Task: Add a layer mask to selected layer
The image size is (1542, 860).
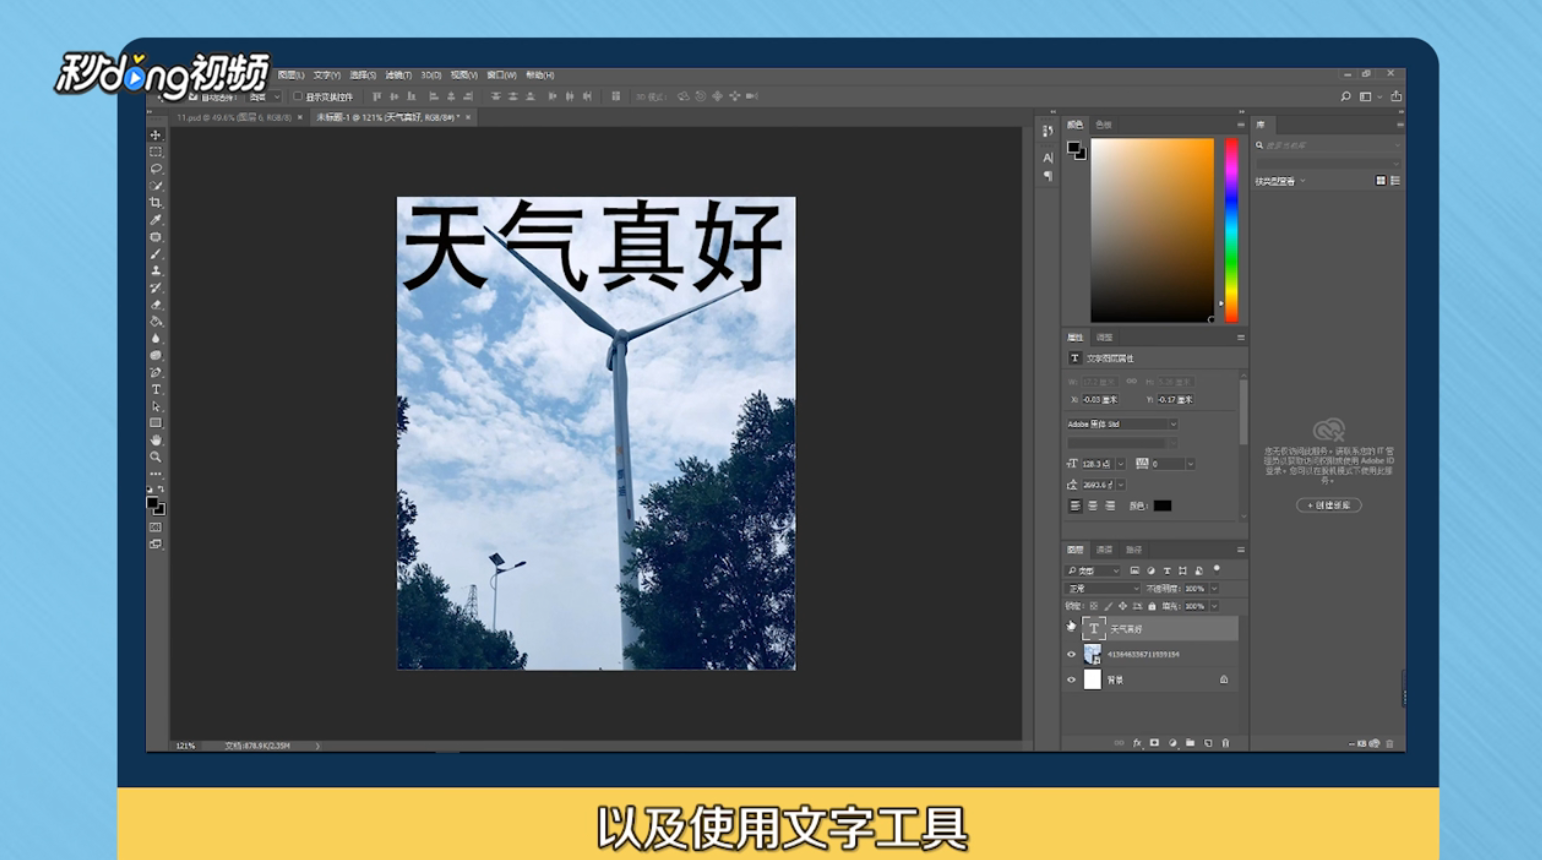Action: pos(1154,743)
